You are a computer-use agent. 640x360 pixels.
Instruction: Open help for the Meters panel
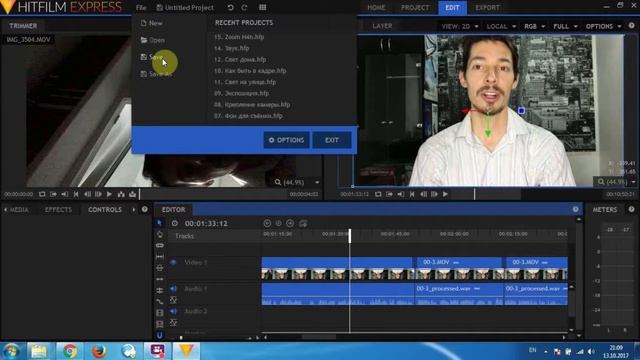pos(631,209)
